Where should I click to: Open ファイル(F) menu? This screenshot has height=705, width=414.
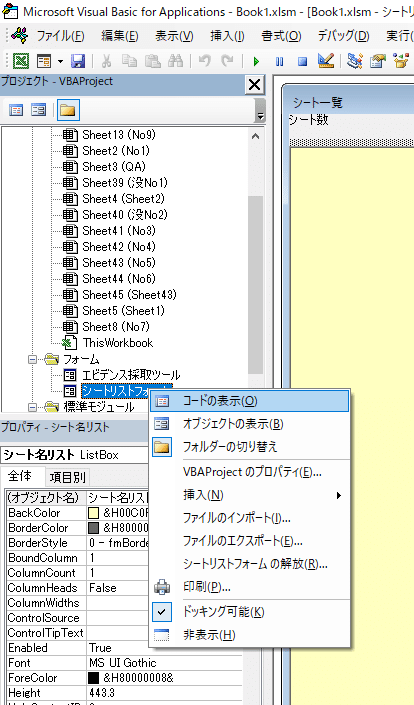(x=60, y=36)
